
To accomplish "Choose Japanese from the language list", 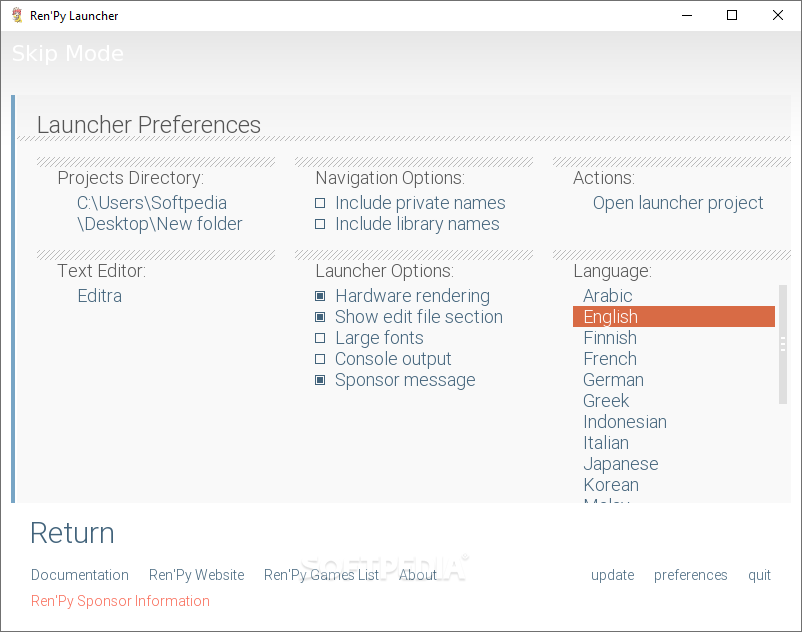I will 620,463.
